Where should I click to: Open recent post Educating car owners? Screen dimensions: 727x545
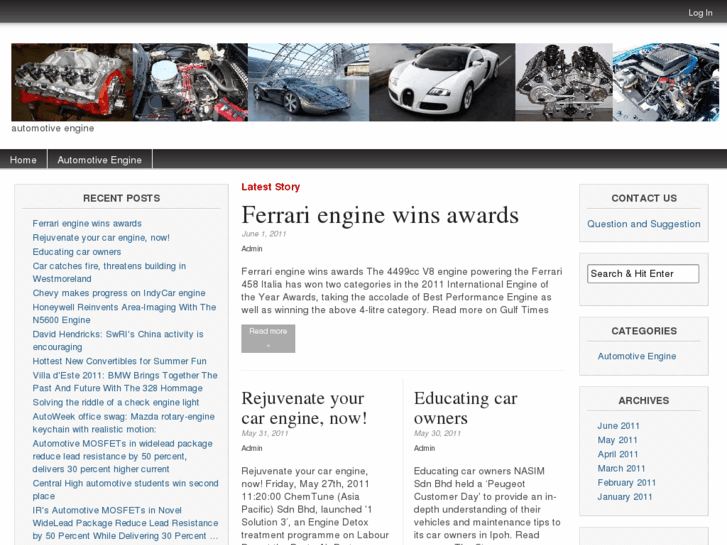tap(77, 252)
